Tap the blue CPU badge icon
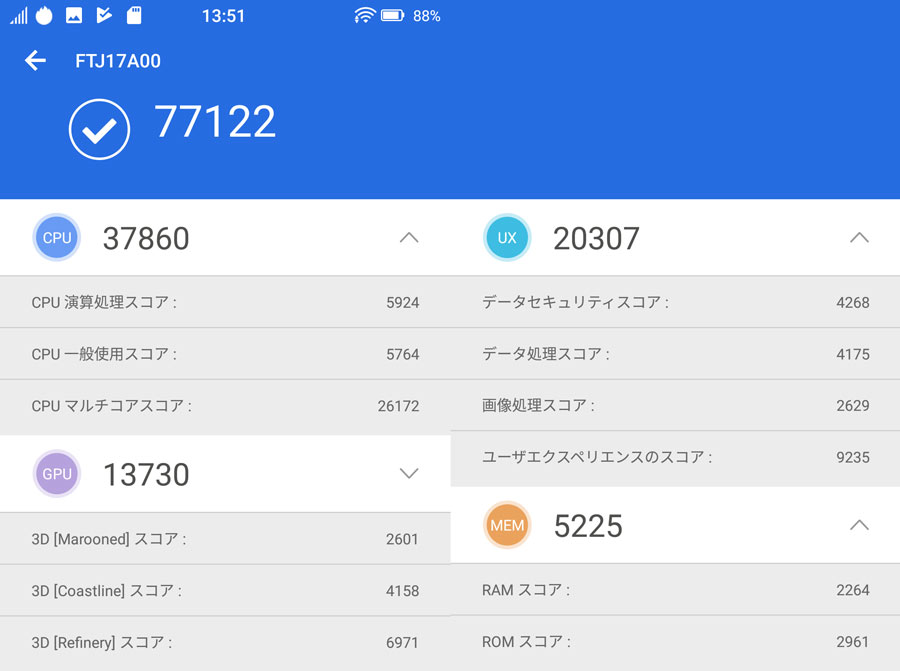 tap(56, 238)
